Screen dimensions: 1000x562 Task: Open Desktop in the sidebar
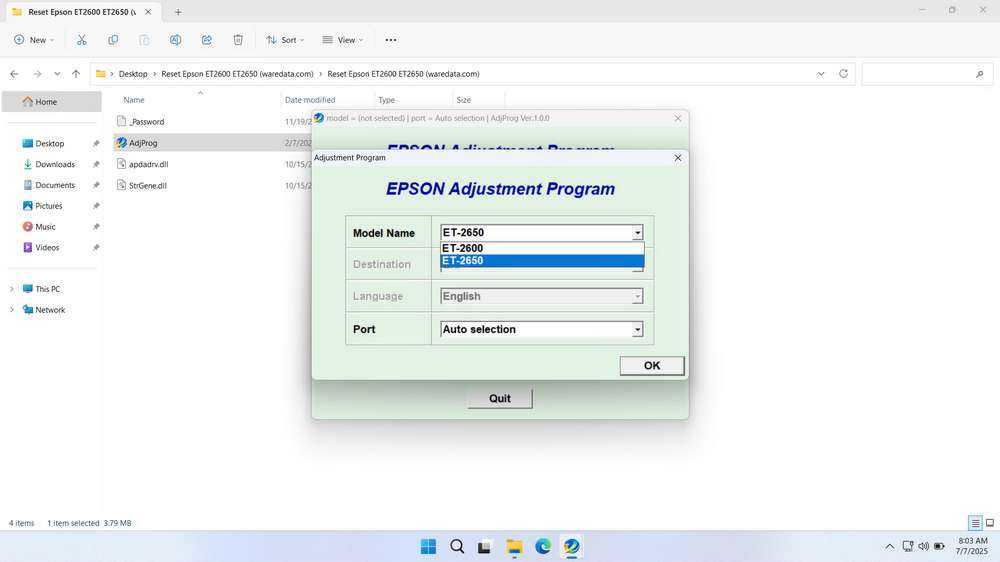(50, 144)
